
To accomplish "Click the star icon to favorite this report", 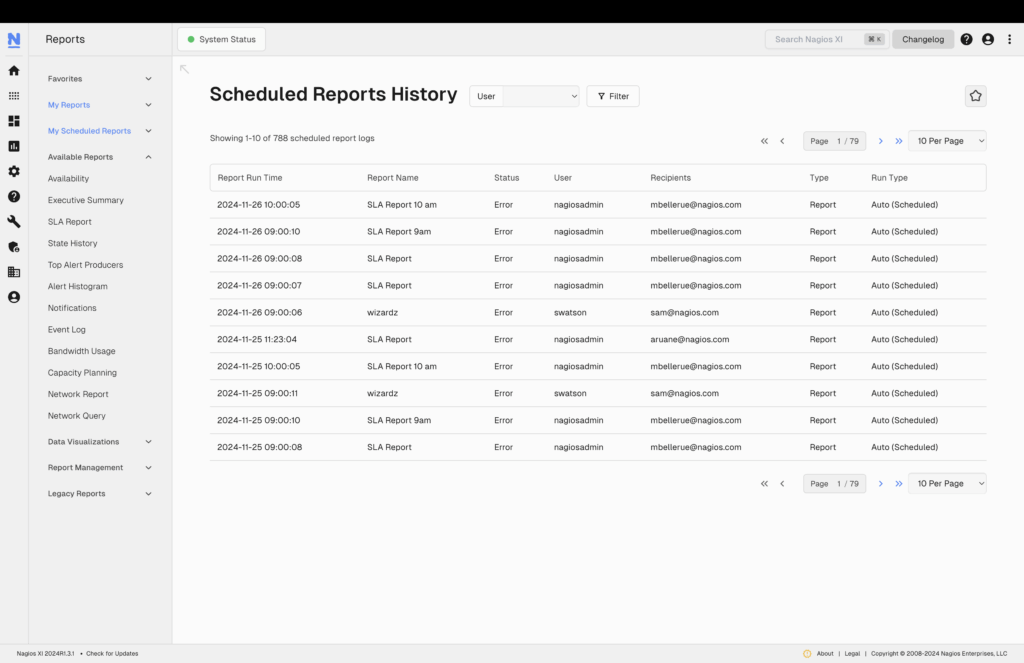I will [x=975, y=95].
